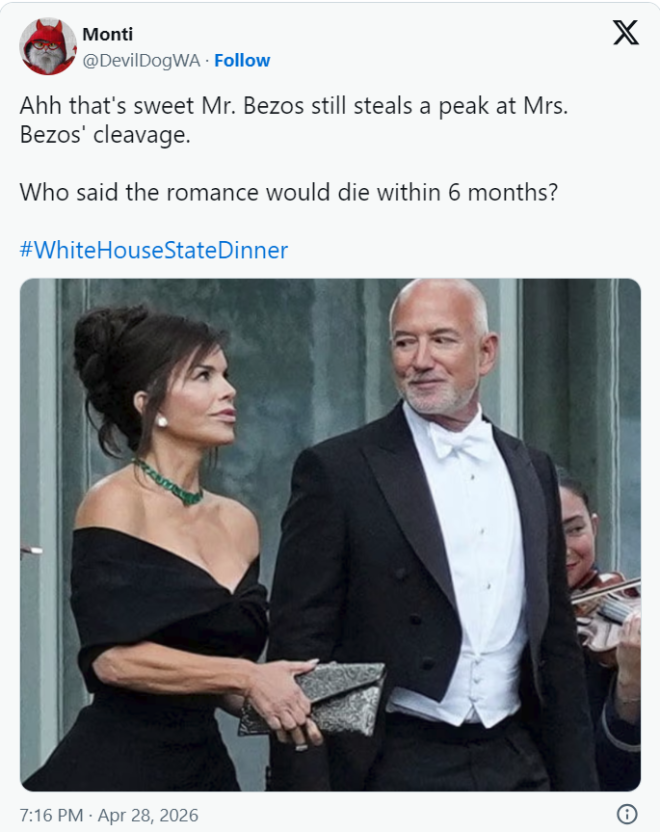
Task: Click the @DevilDogWA handle
Action: pos(140,60)
